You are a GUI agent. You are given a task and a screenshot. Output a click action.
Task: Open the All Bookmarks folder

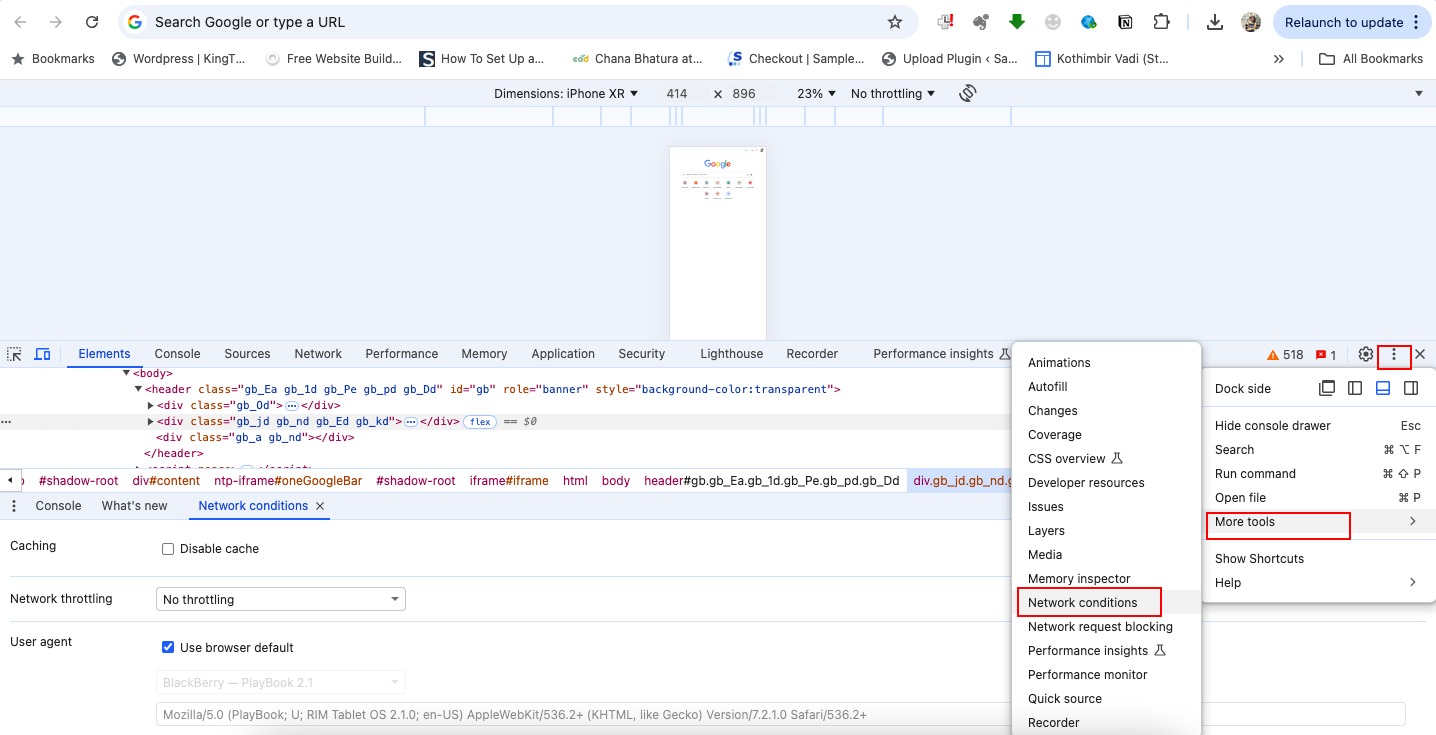1371,59
